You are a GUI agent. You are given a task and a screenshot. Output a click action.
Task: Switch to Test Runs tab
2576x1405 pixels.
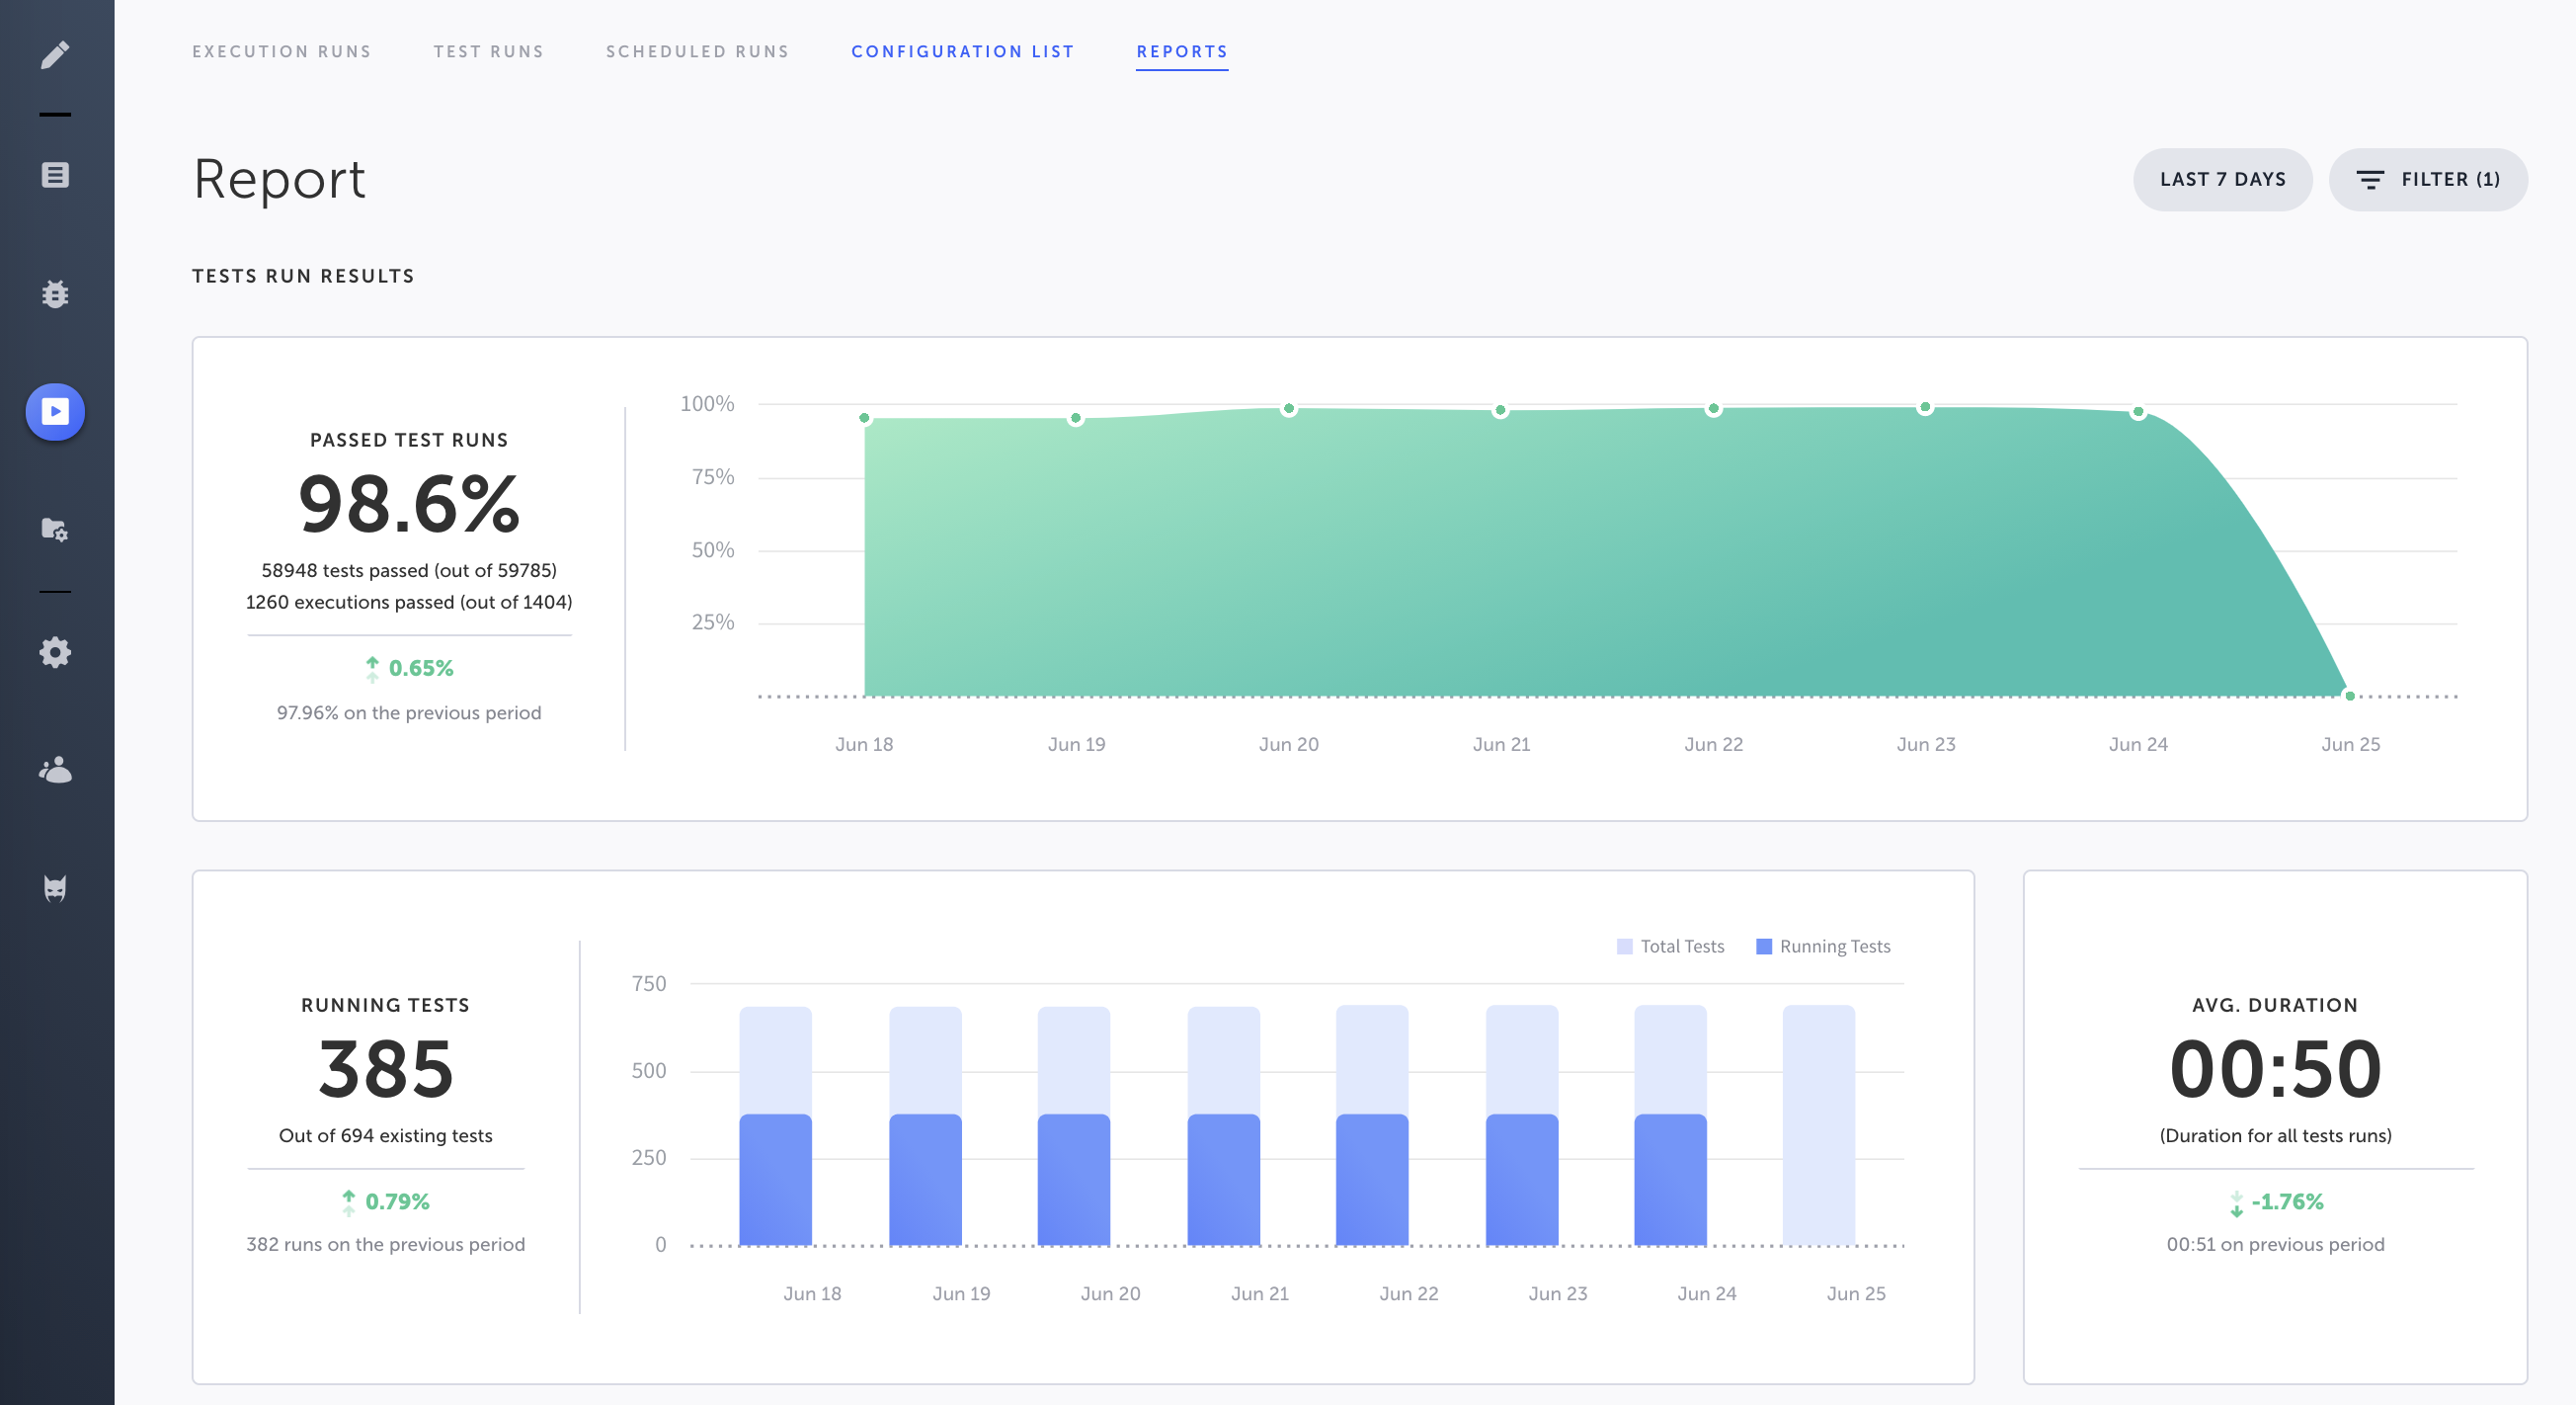coord(488,52)
